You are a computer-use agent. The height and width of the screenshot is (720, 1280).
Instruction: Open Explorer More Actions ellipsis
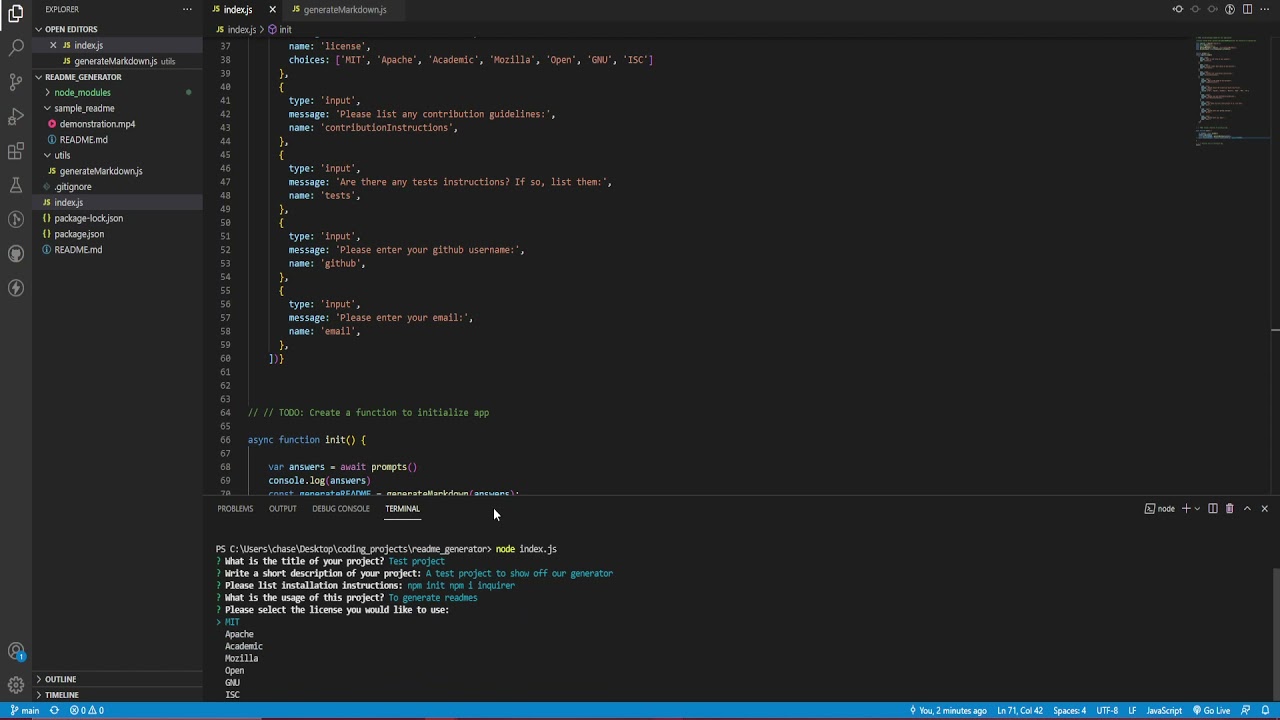click(x=187, y=9)
